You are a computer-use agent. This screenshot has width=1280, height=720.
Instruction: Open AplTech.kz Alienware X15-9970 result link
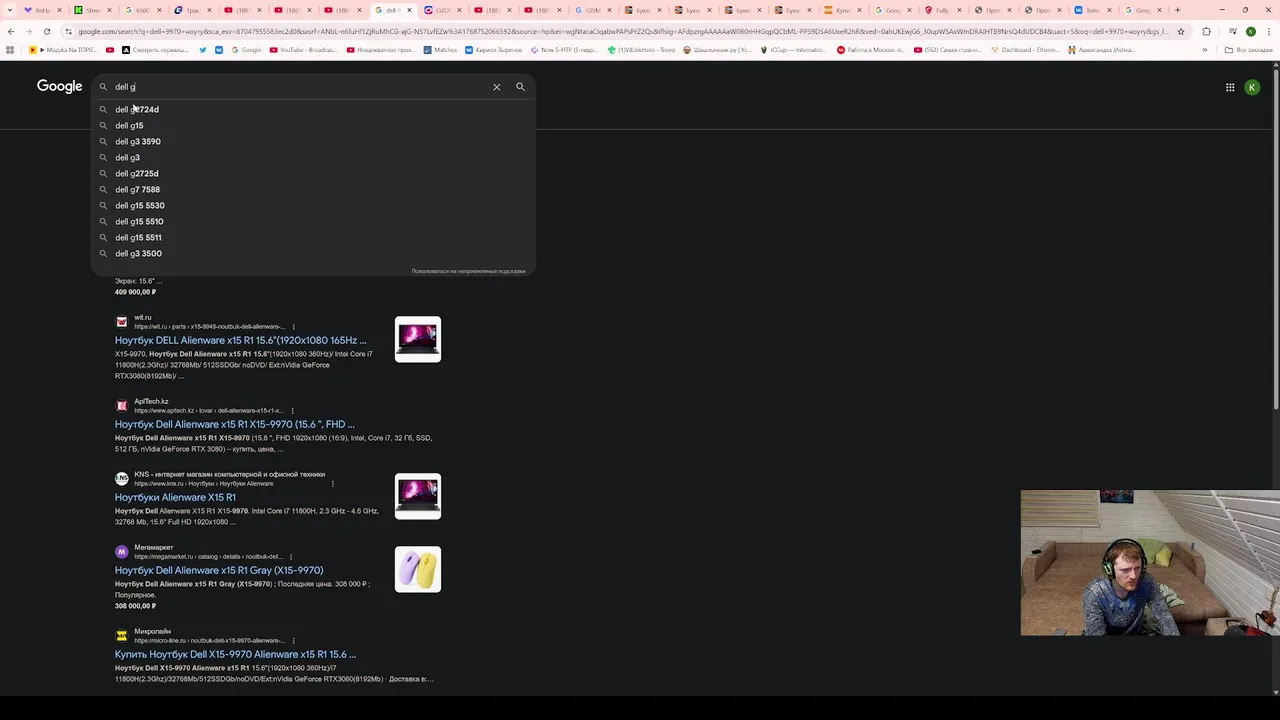234,424
